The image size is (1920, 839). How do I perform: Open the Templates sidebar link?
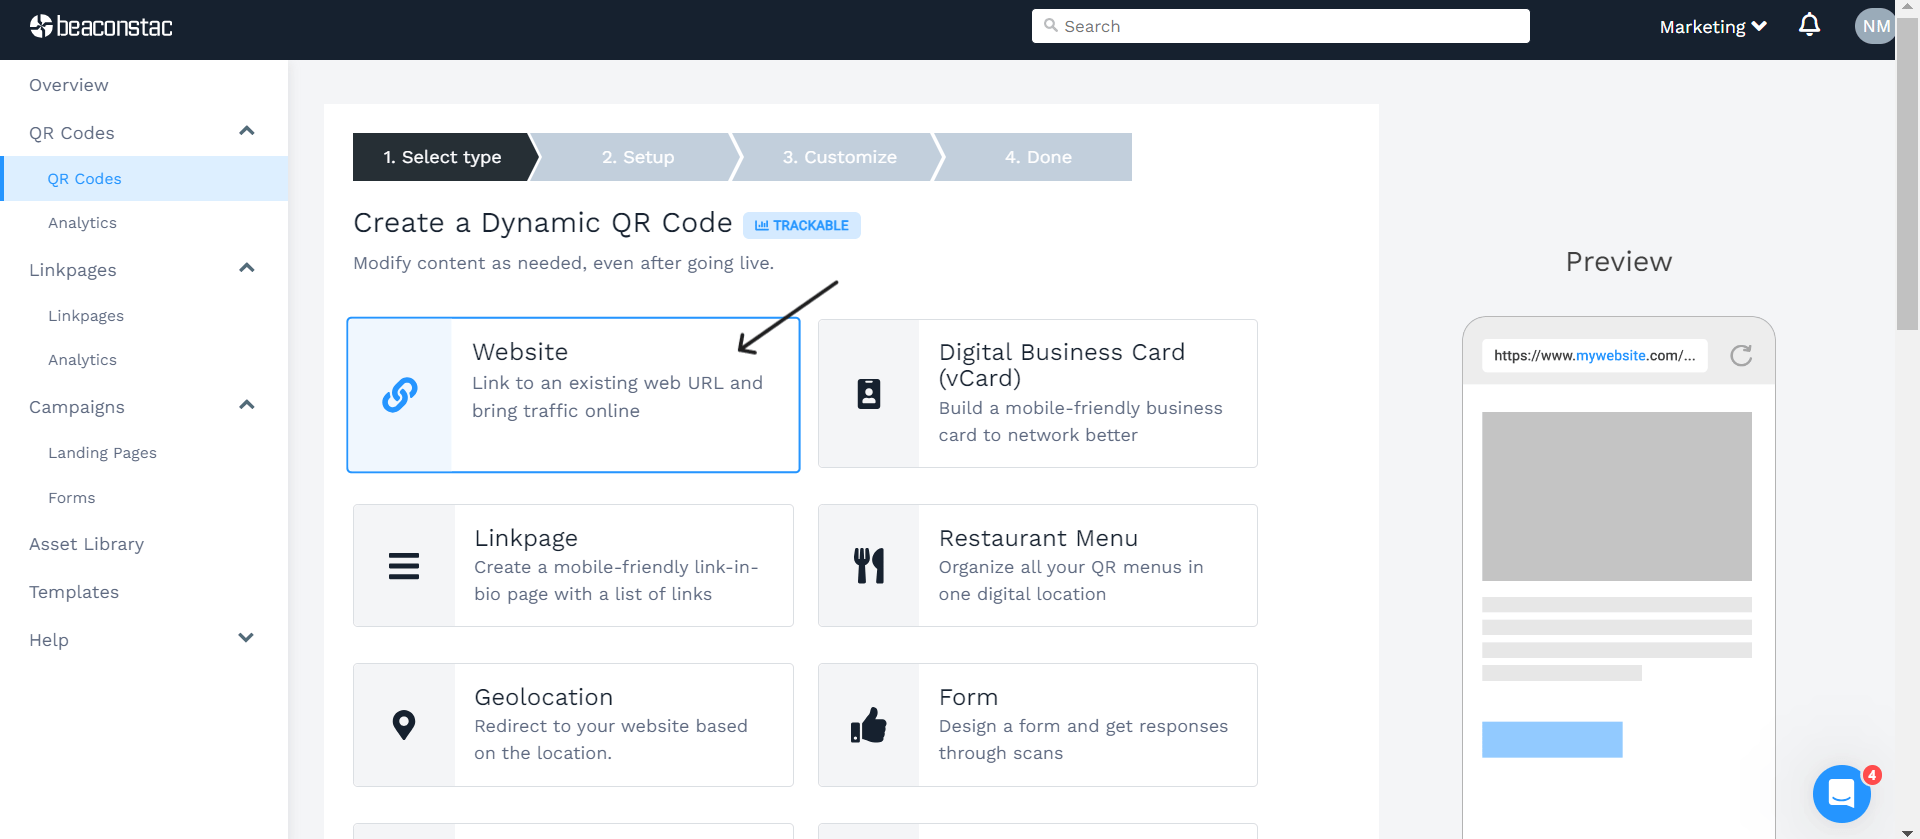pyautogui.click(x=74, y=592)
